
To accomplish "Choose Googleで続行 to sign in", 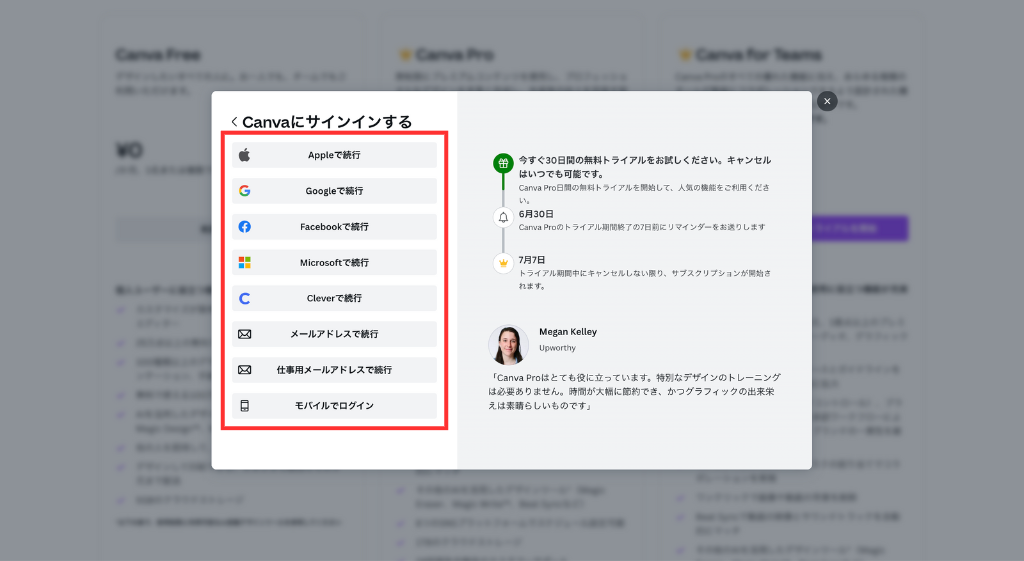I will 334,191.
